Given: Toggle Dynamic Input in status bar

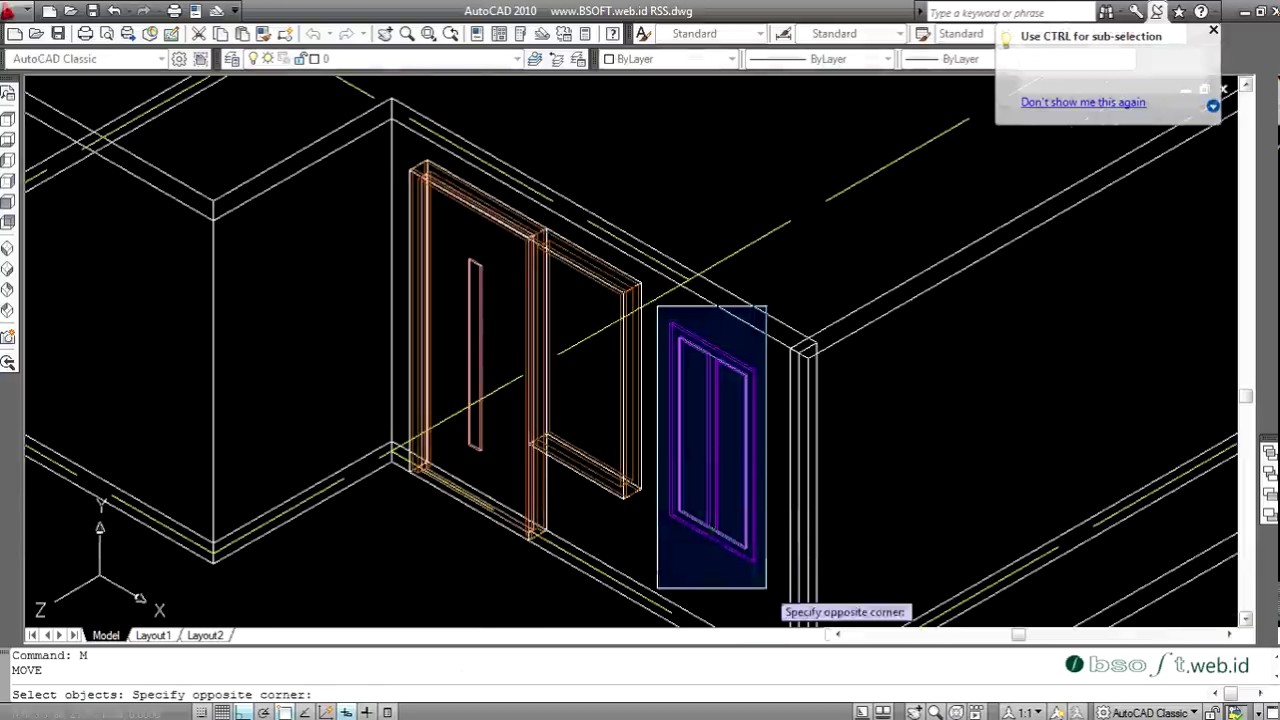Looking at the screenshot, I should pos(346,712).
